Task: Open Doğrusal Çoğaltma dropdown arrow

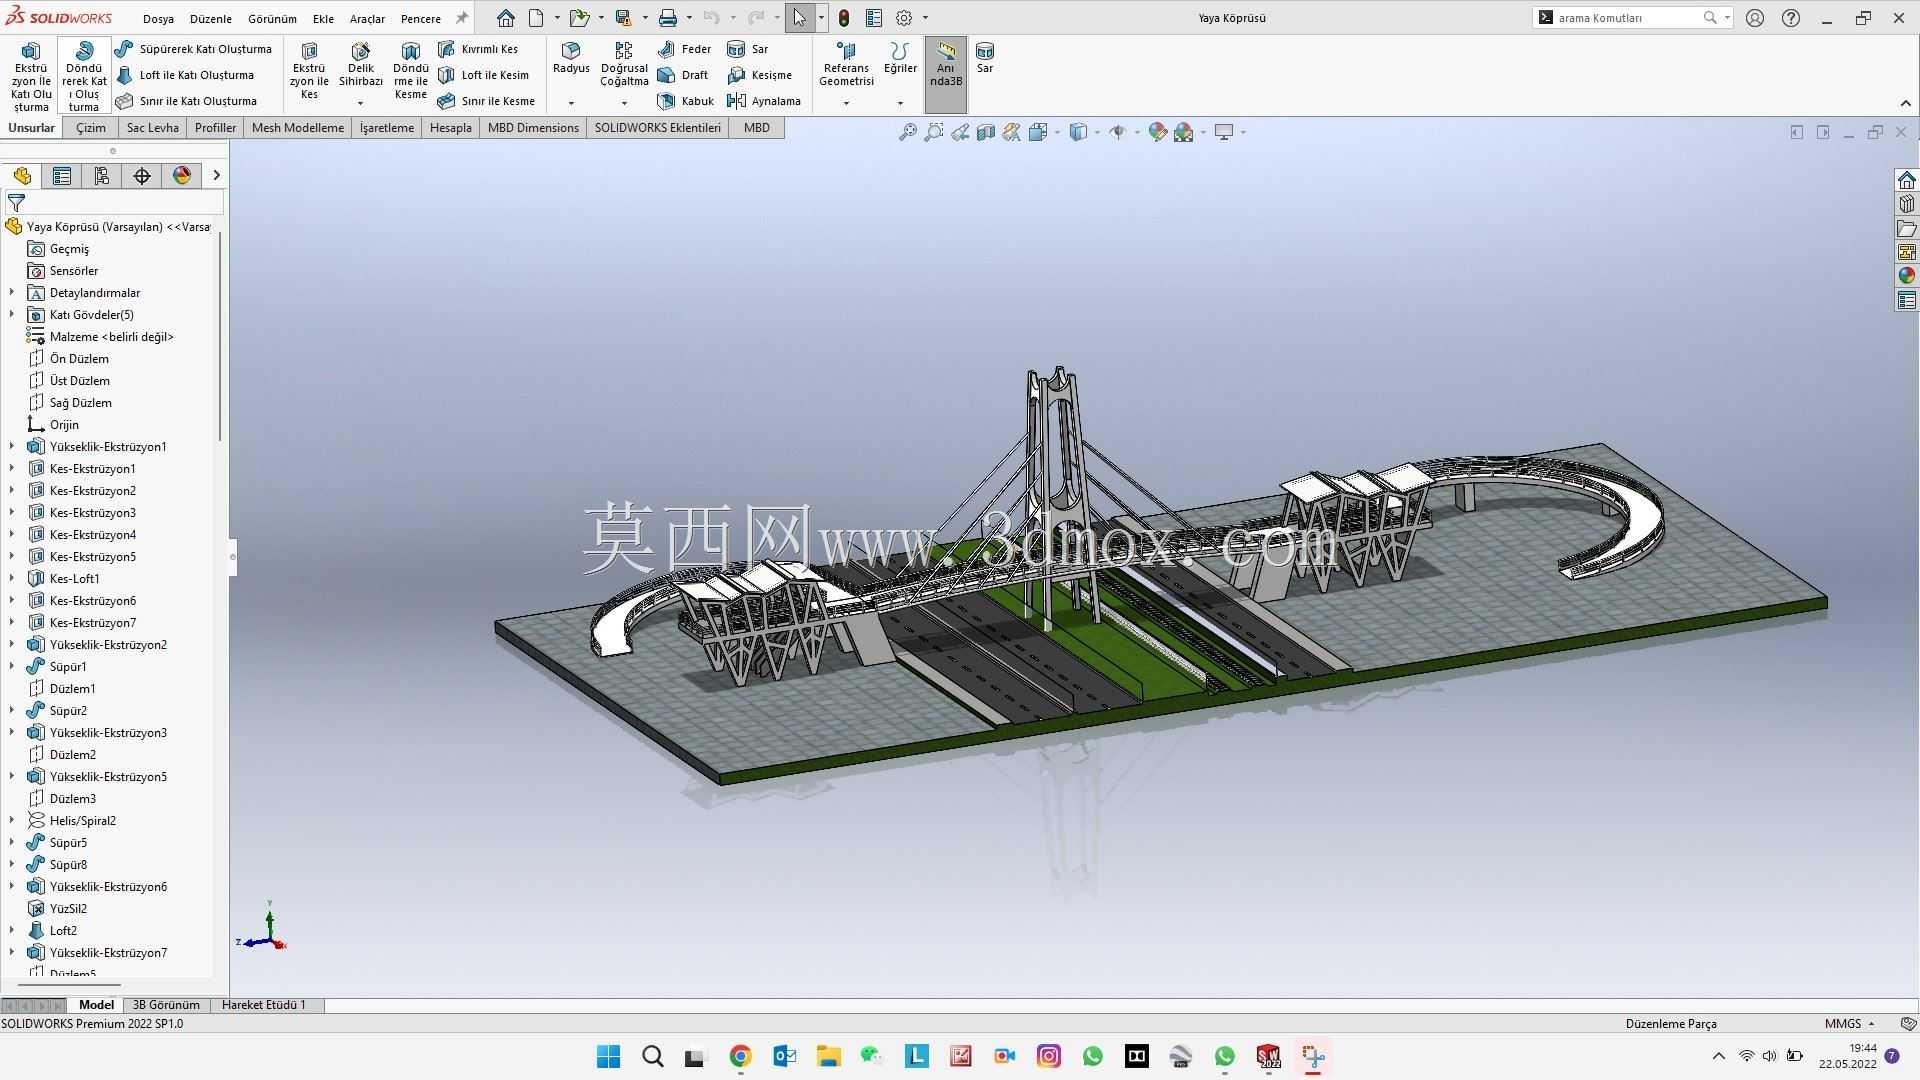Action: 624,103
